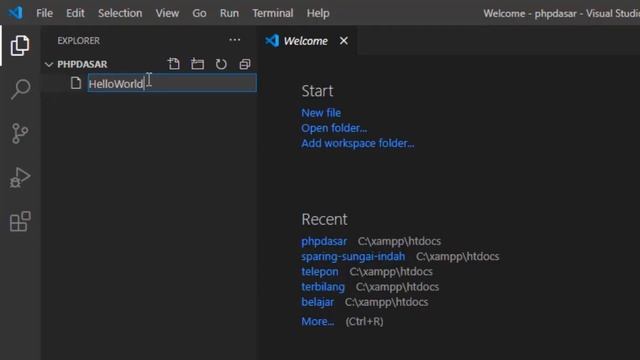Click the VS Code logo in the title bar
This screenshot has width=640, height=360.
(x=16, y=13)
